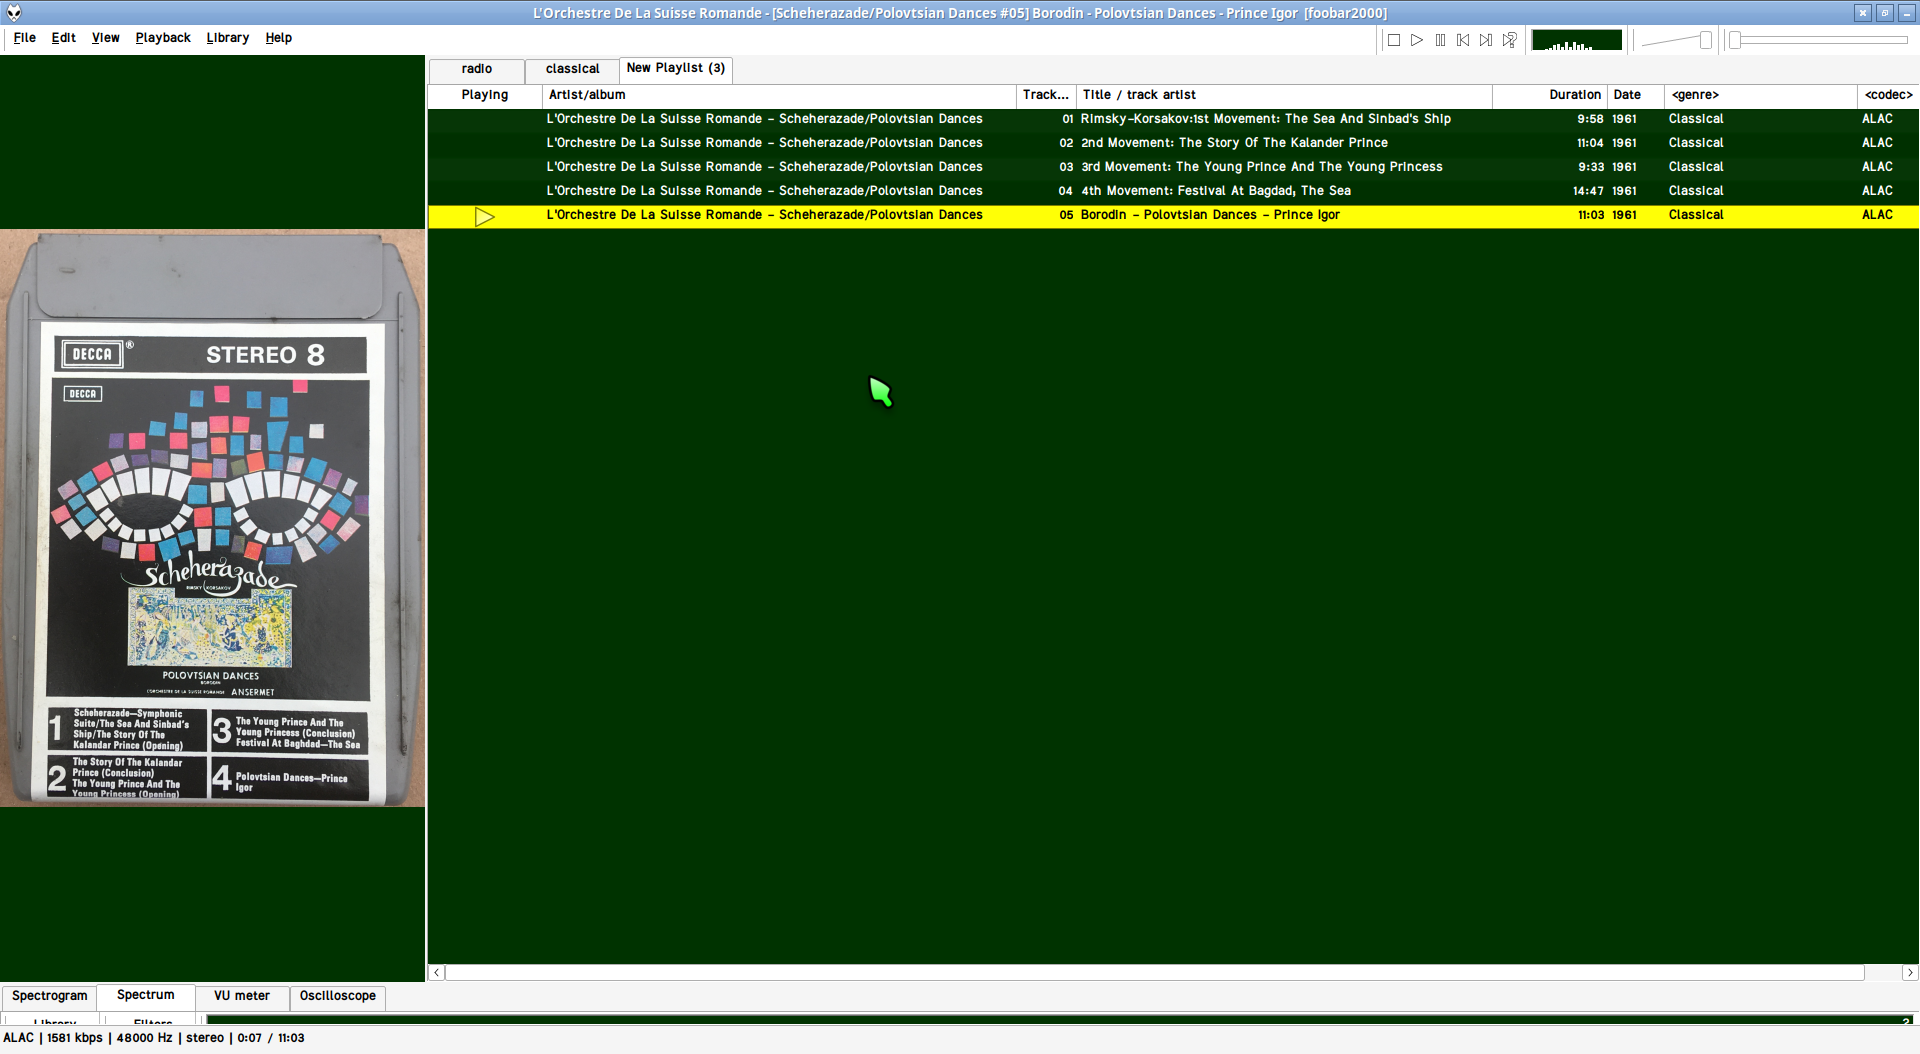The width and height of the screenshot is (1920, 1054).
Task: Sort by Date column header
Action: (1635, 95)
